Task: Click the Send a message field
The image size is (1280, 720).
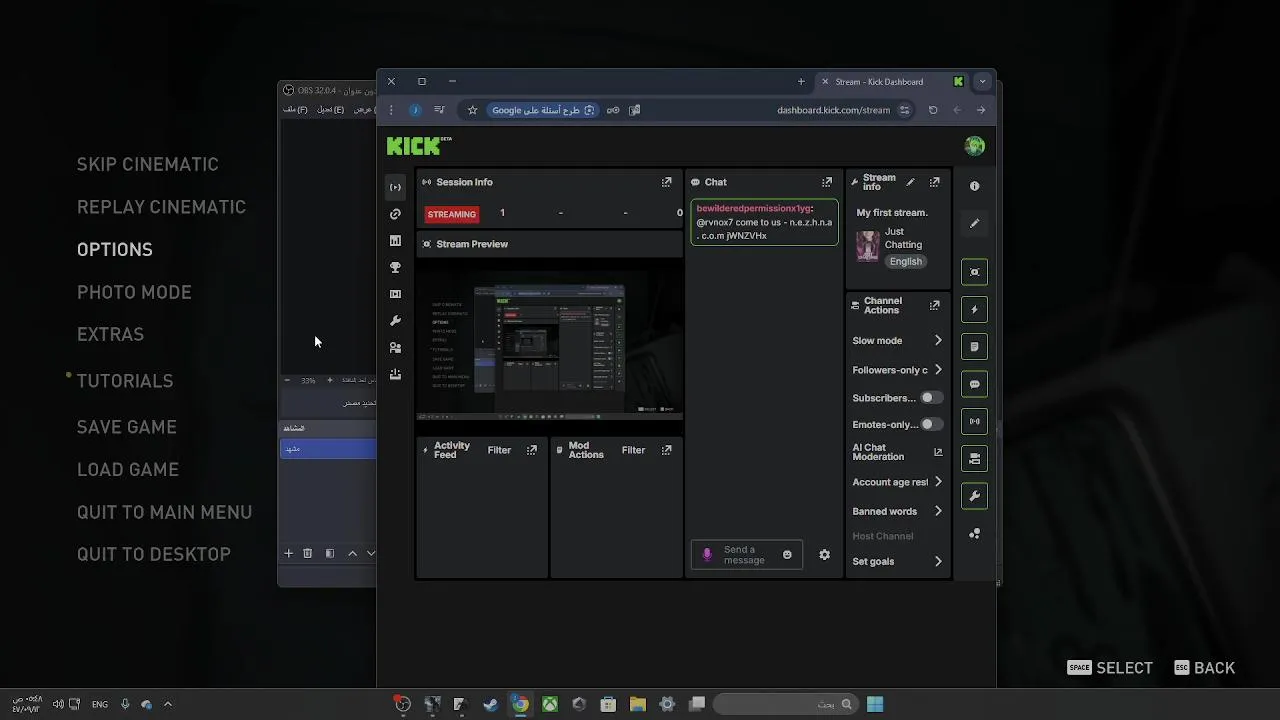Action: pos(747,555)
